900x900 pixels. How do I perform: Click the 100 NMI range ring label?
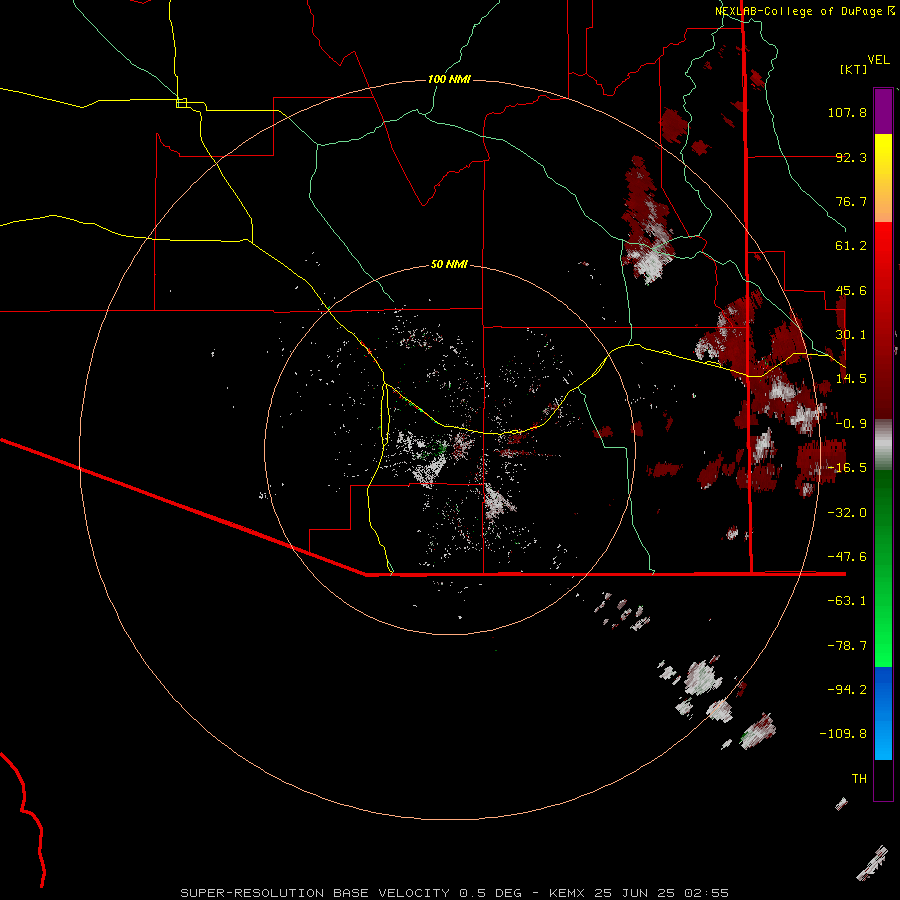point(449,79)
